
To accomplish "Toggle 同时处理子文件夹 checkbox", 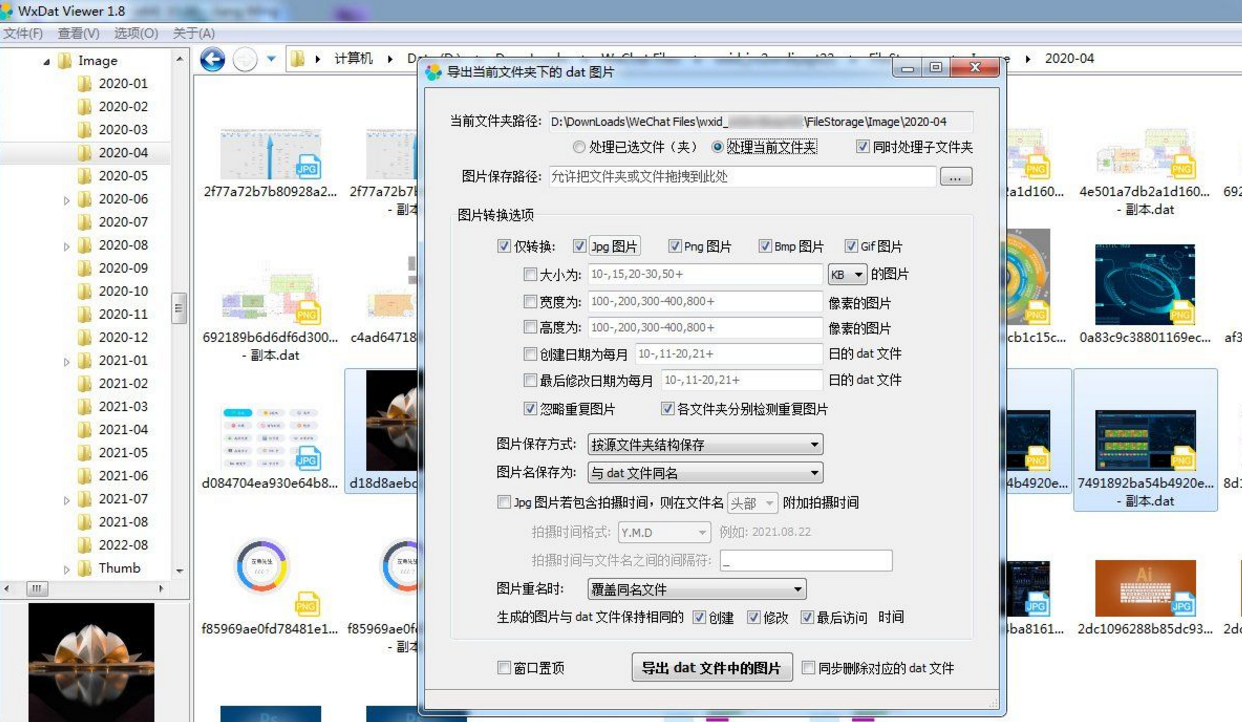I will click(863, 147).
